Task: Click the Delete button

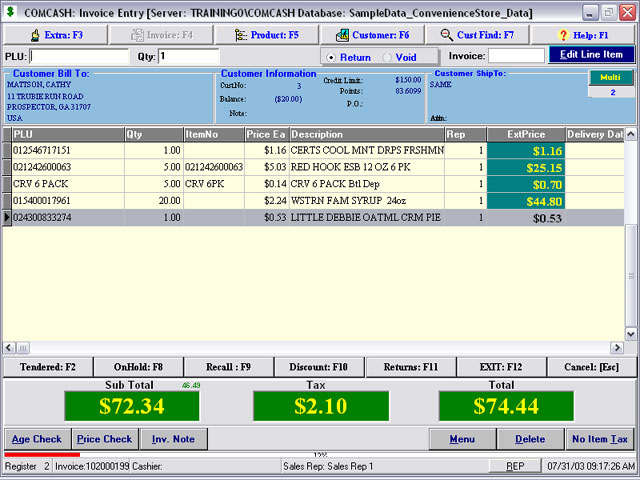Action: click(530, 439)
